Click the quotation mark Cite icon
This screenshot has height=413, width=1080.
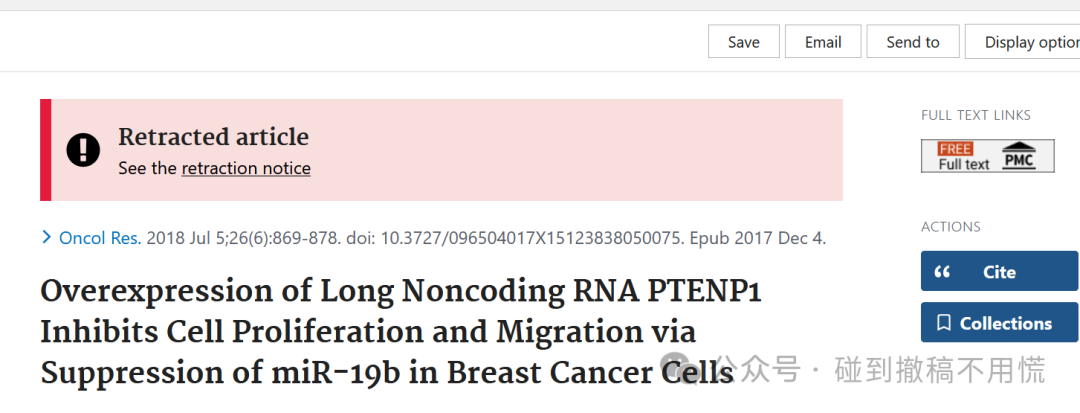942,271
